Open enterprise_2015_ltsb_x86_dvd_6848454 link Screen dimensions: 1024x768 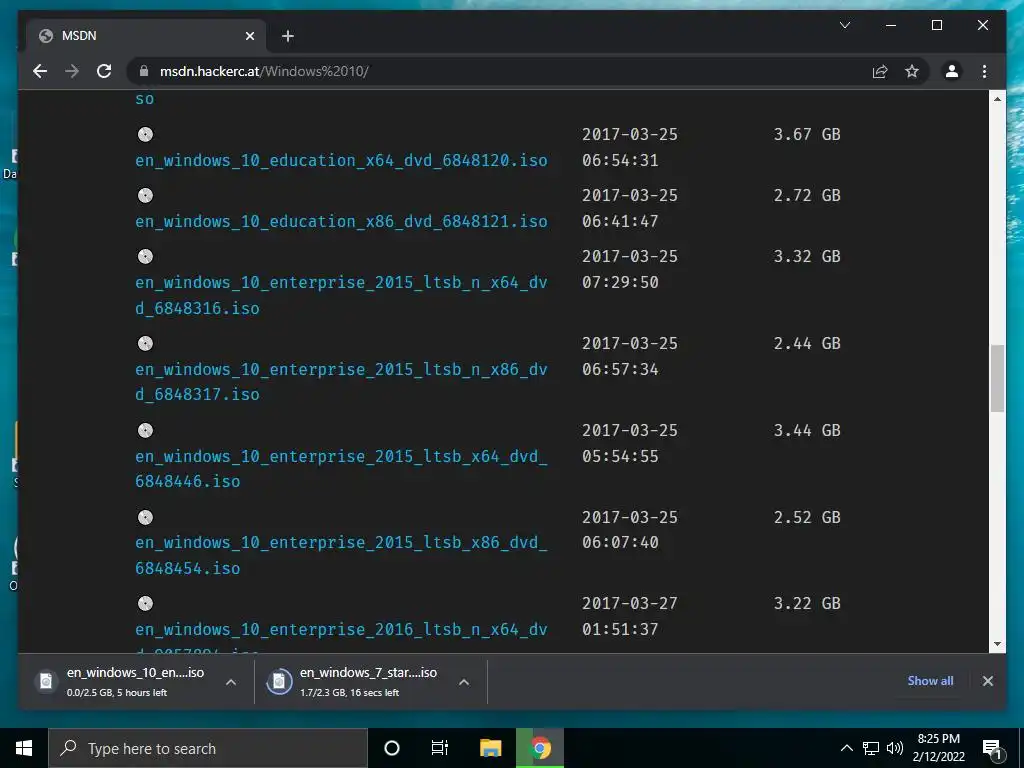(341, 555)
